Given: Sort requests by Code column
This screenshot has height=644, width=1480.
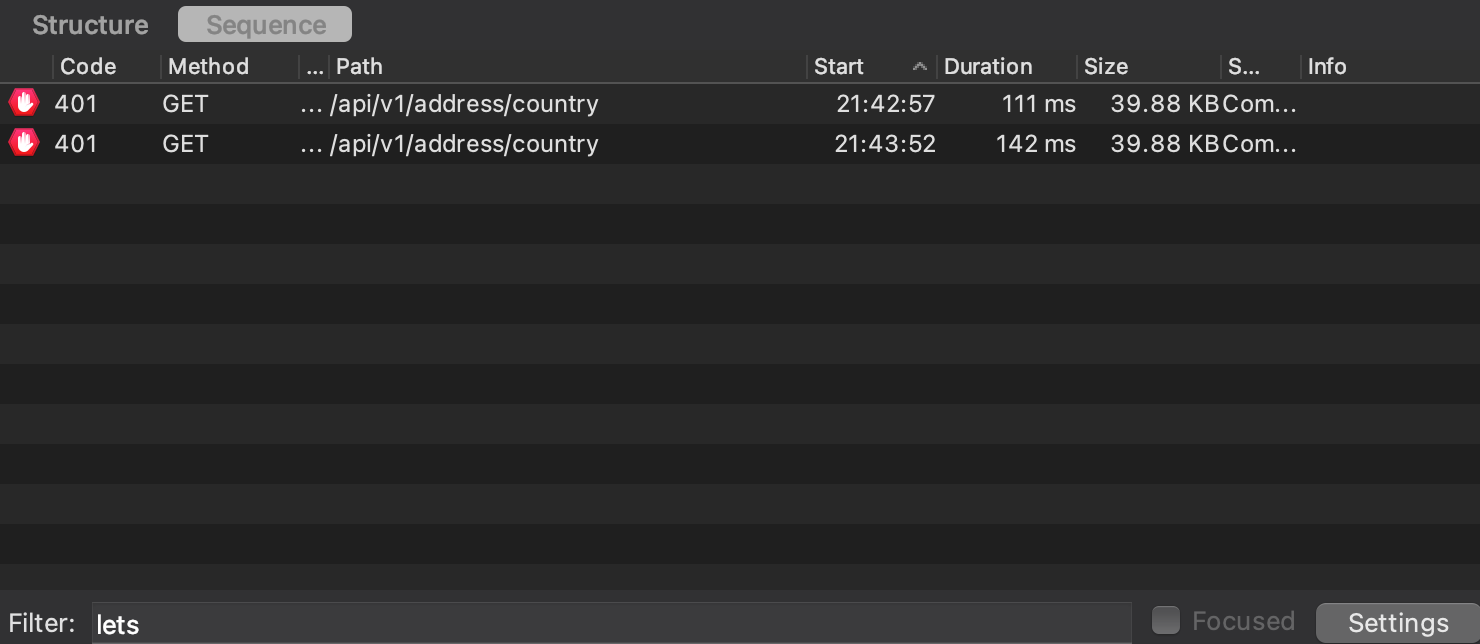Looking at the screenshot, I should (89, 67).
